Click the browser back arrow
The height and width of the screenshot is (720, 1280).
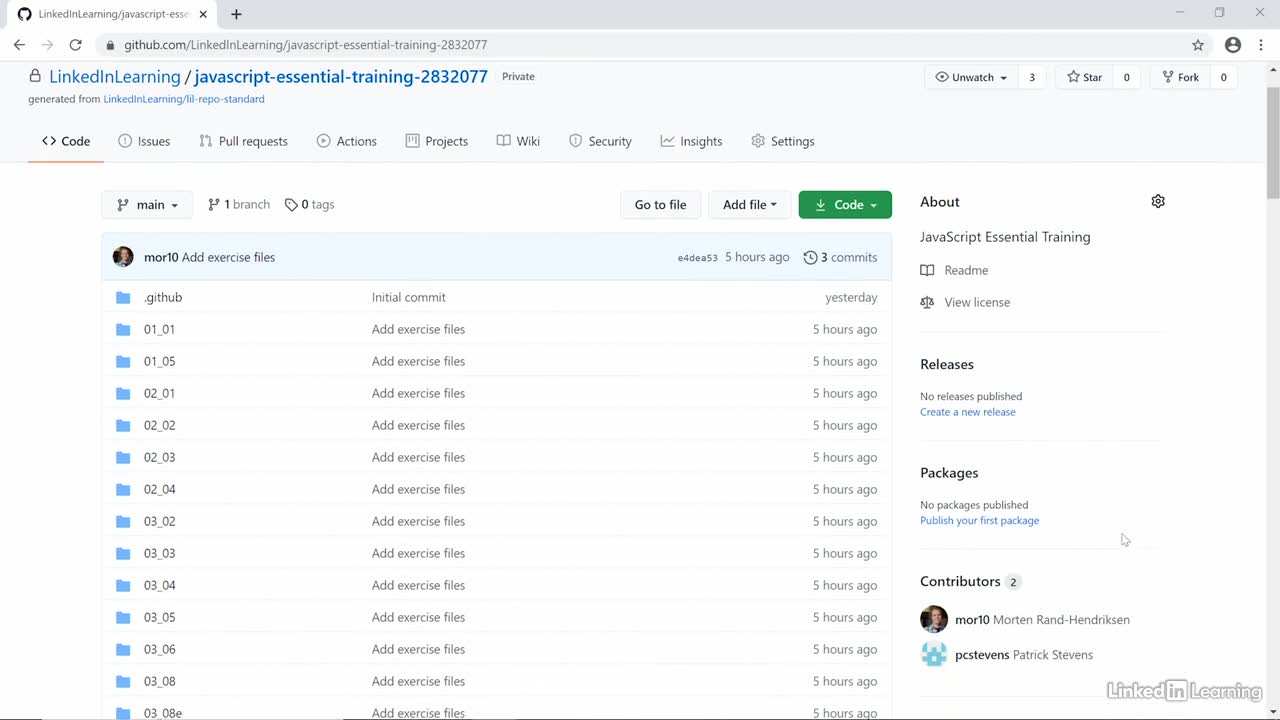click(19, 45)
